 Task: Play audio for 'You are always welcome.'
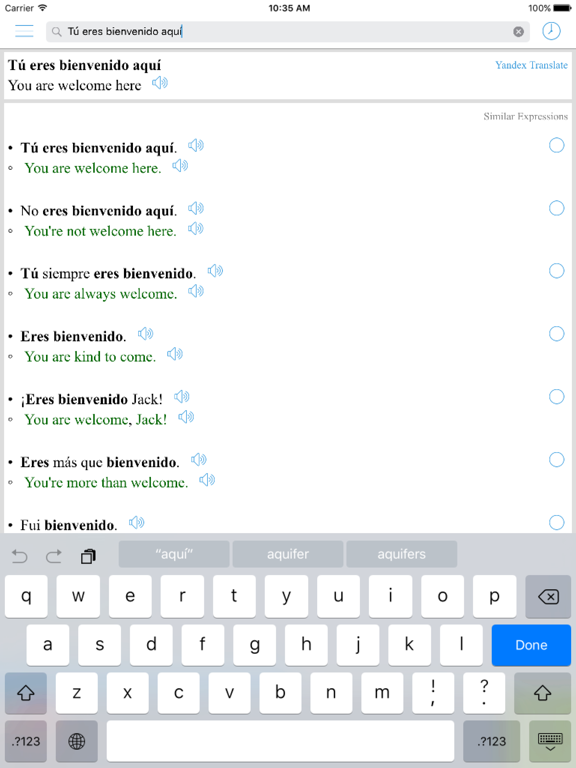click(x=196, y=291)
